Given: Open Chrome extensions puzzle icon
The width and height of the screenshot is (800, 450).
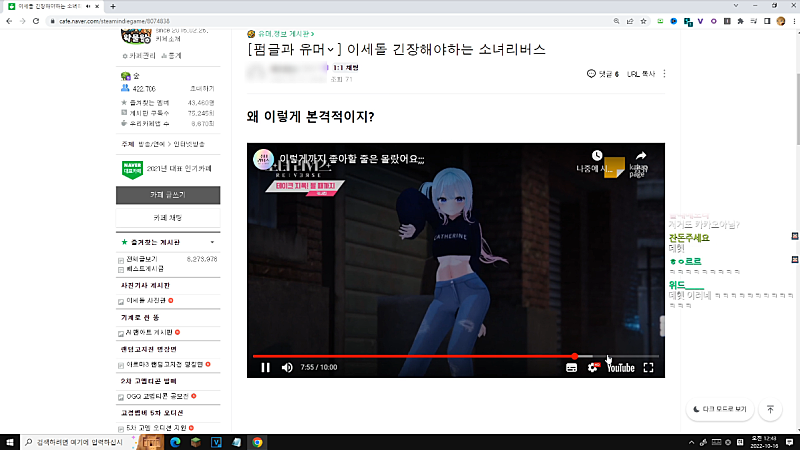Looking at the screenshot, I should click(x=740, y=21).
